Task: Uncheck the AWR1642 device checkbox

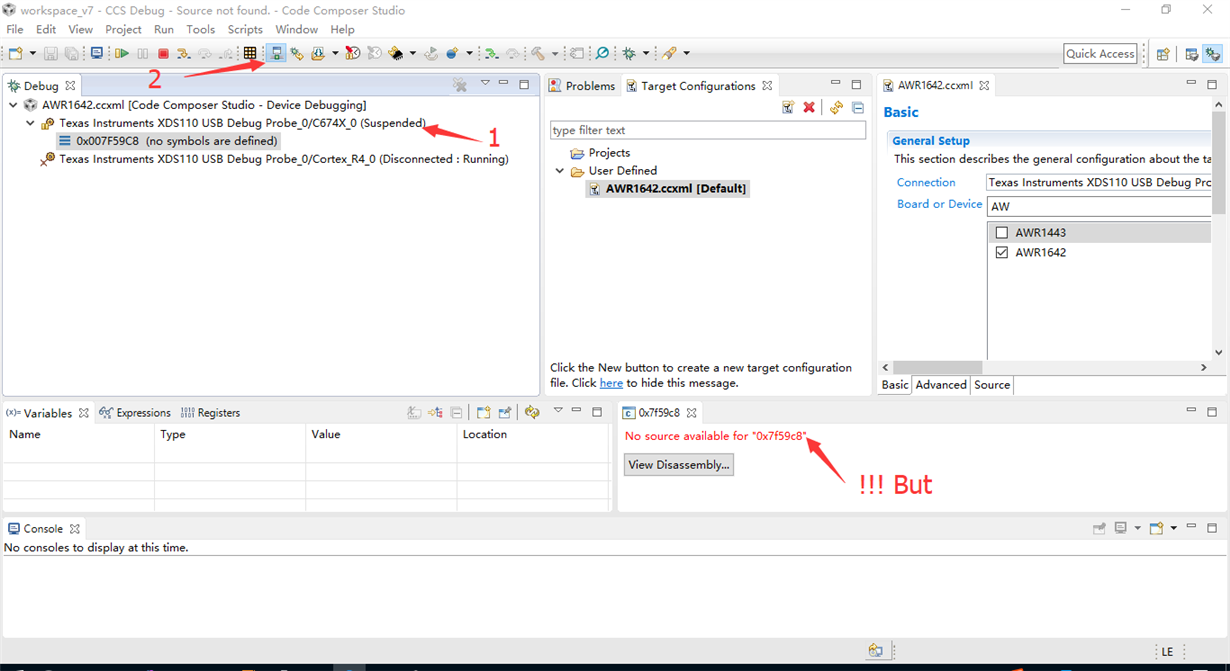Action: click(1002, 252)
